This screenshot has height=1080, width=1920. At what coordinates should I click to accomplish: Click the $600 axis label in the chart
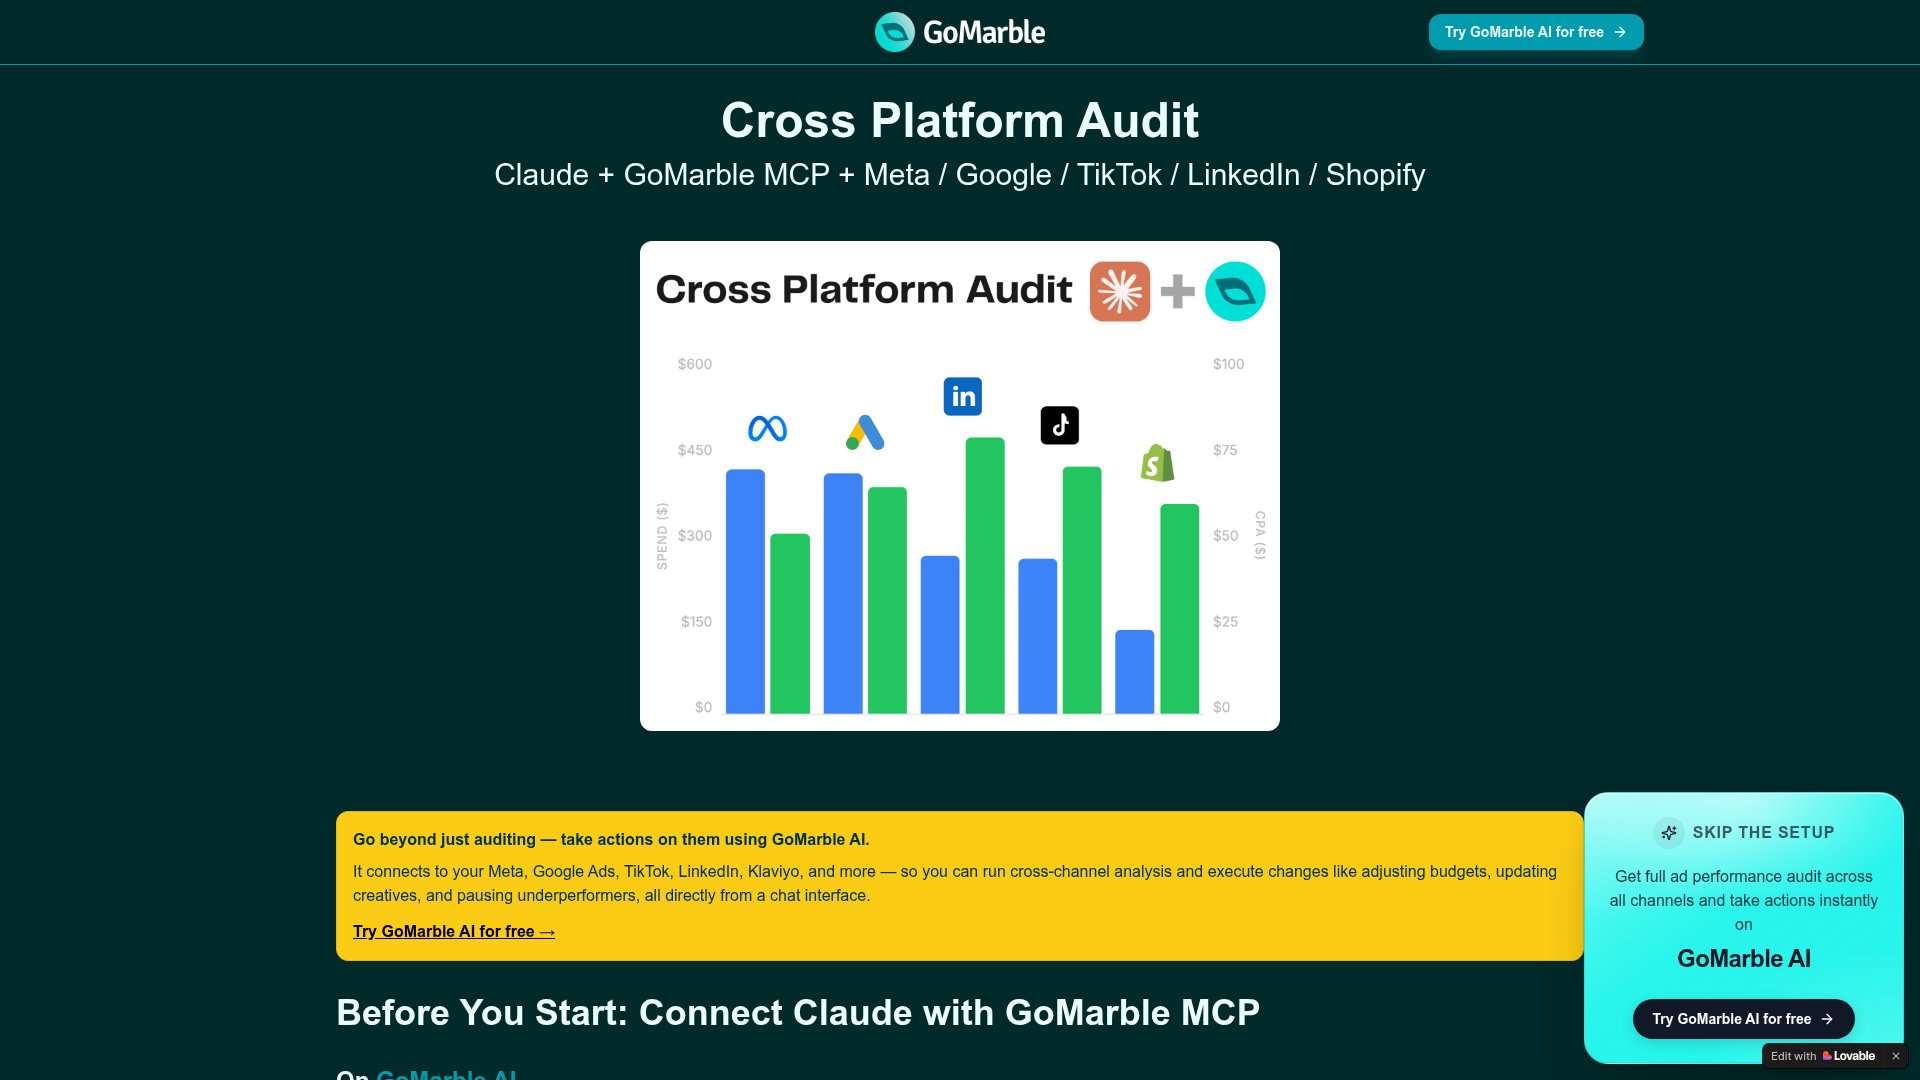694,364
